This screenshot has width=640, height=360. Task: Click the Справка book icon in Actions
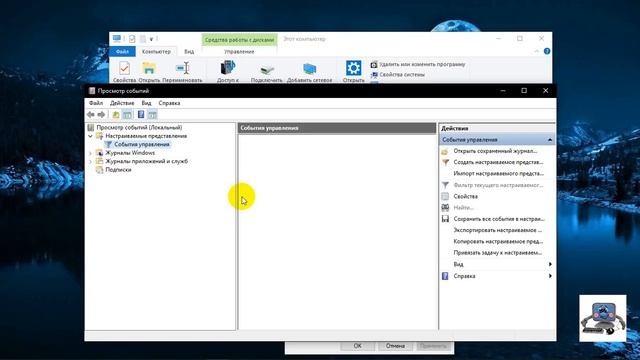(x=445, y=276)
